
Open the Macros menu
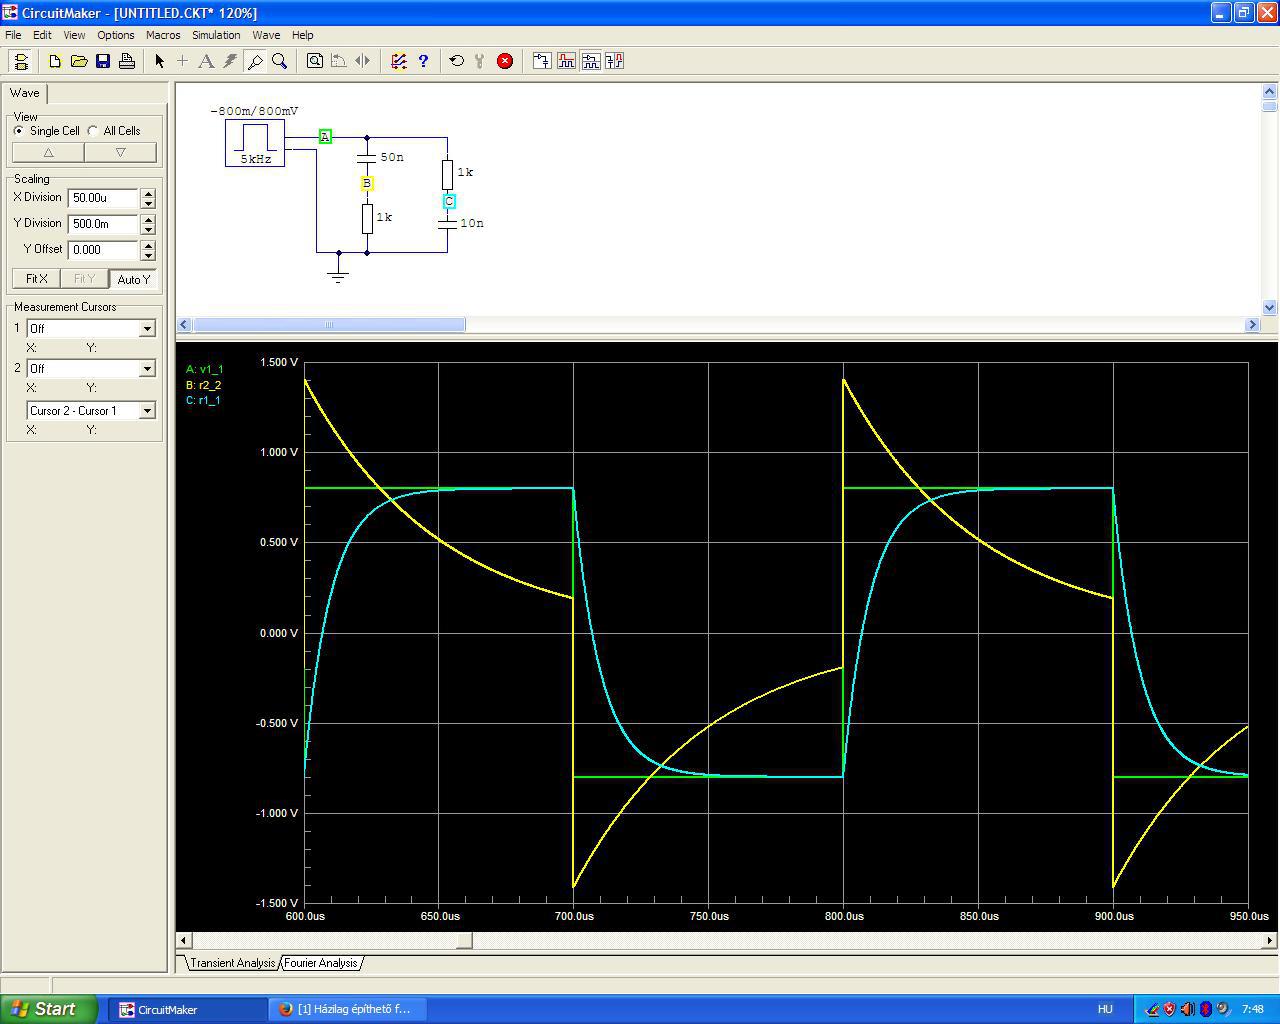(x=163, y=35)
